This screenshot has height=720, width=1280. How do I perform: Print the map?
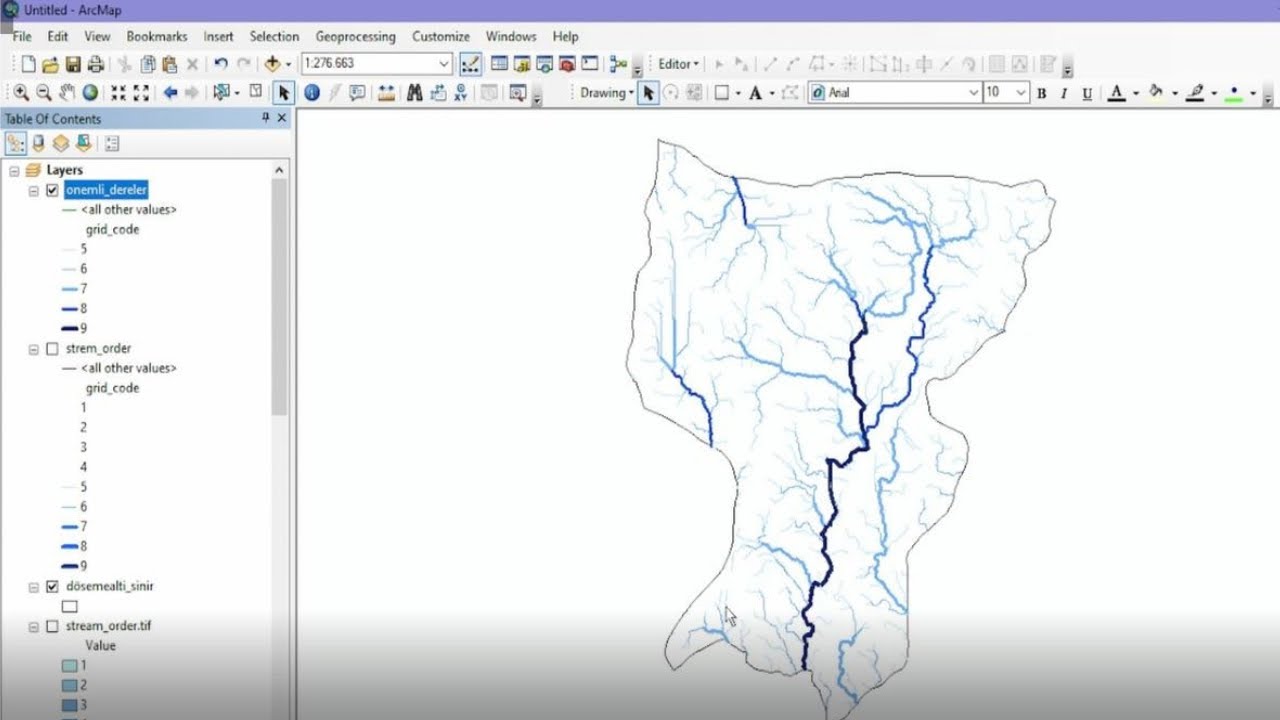(95, 64)
